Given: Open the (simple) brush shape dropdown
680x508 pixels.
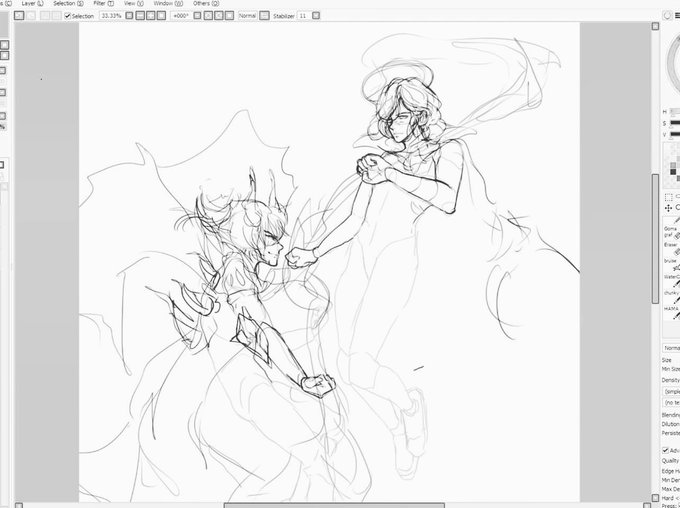Looking at the screenshot, I should point(671,391).
